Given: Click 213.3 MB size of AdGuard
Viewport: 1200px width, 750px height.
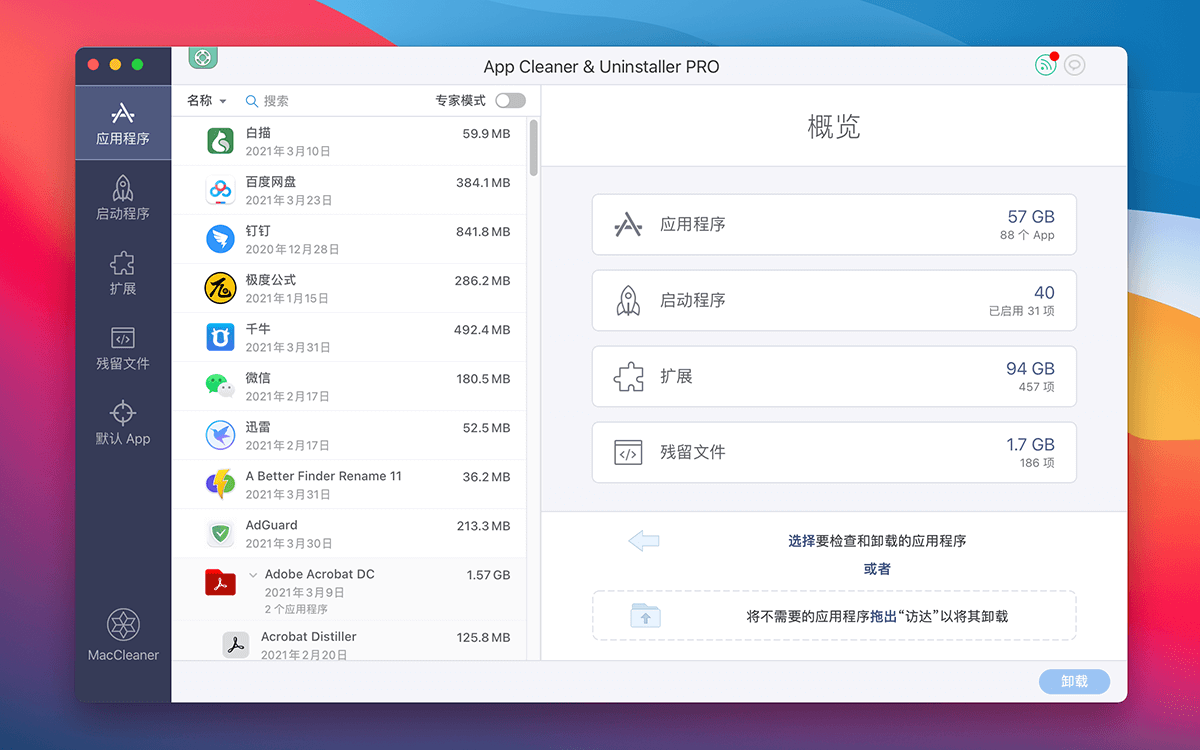Looking at the screenshot, I should pos(483,525).
